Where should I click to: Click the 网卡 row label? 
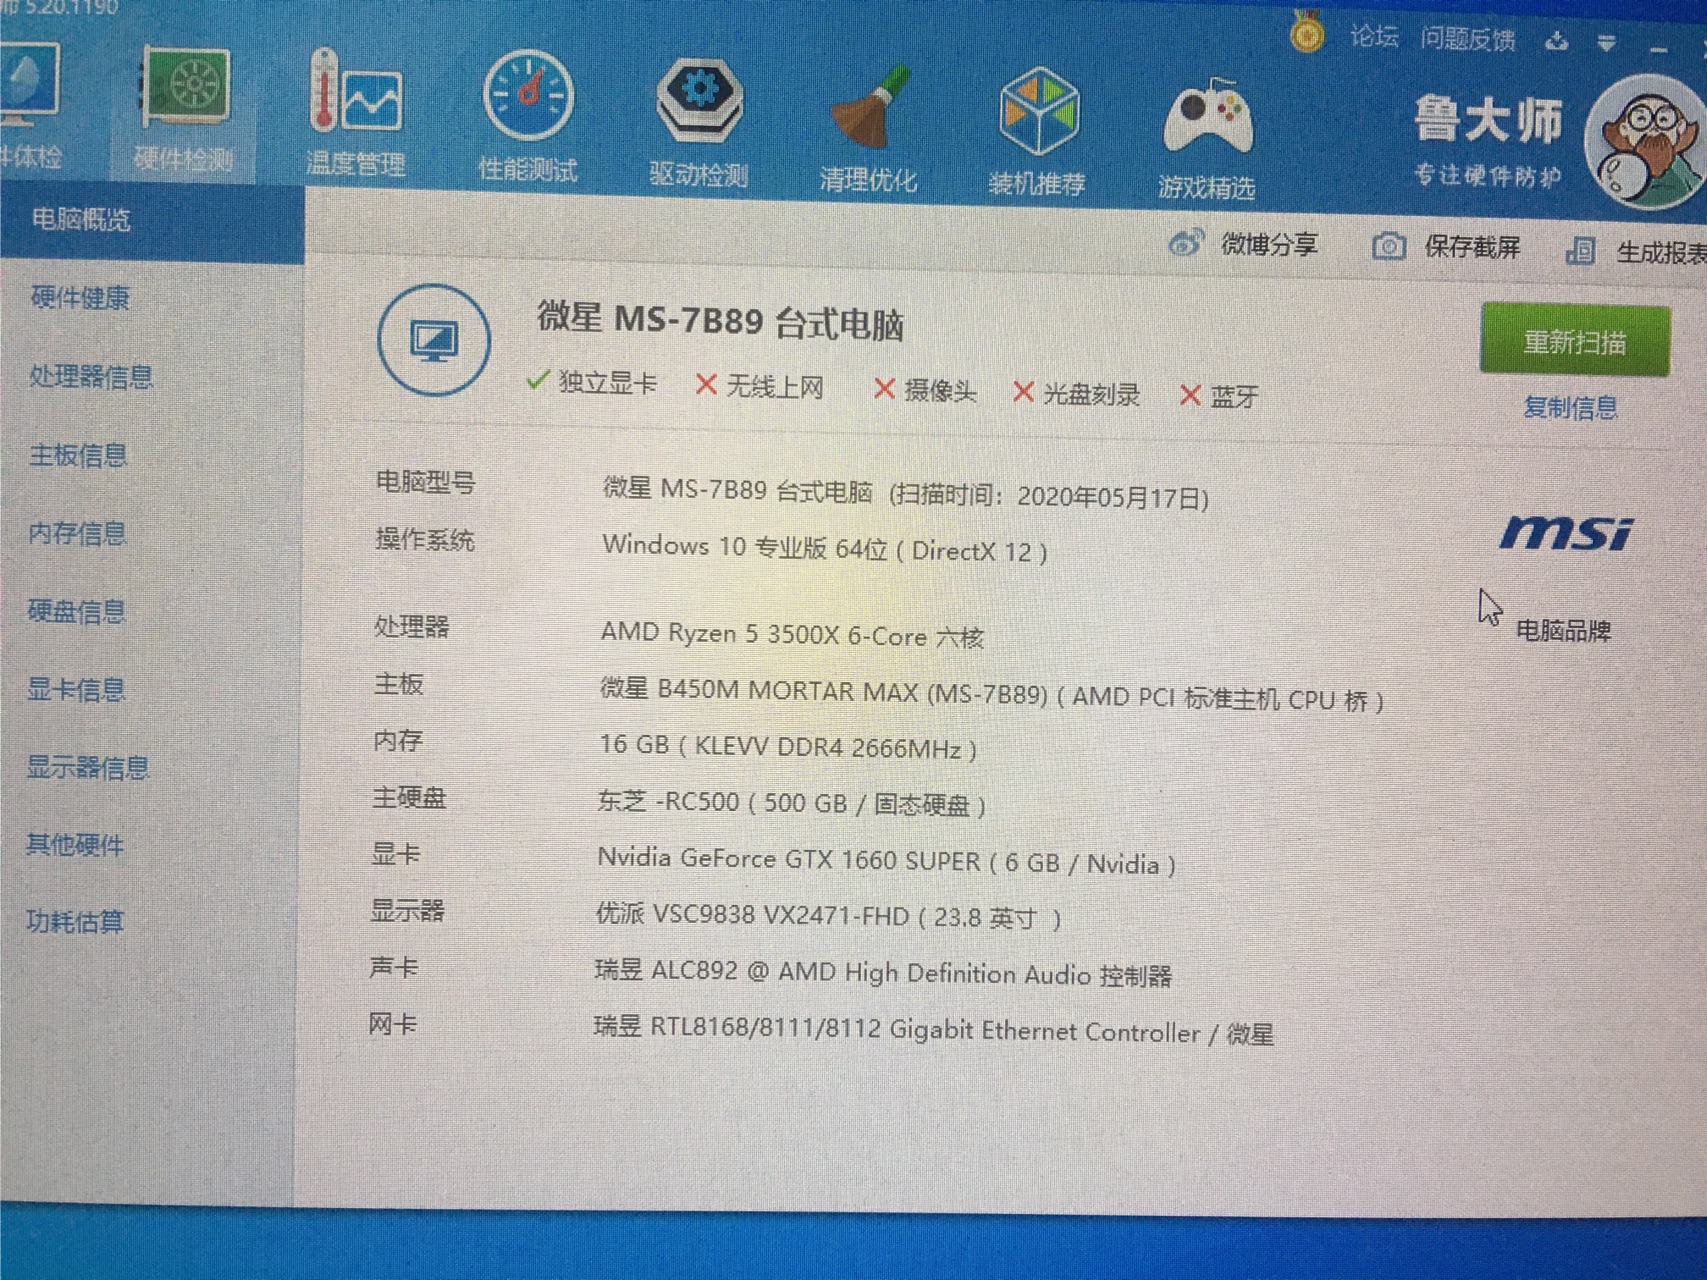tap(393, 1024)
